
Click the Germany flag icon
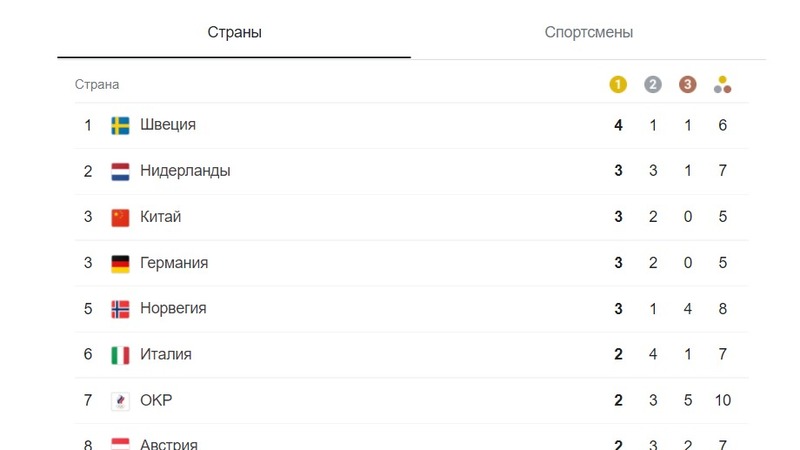pos(120,263)
